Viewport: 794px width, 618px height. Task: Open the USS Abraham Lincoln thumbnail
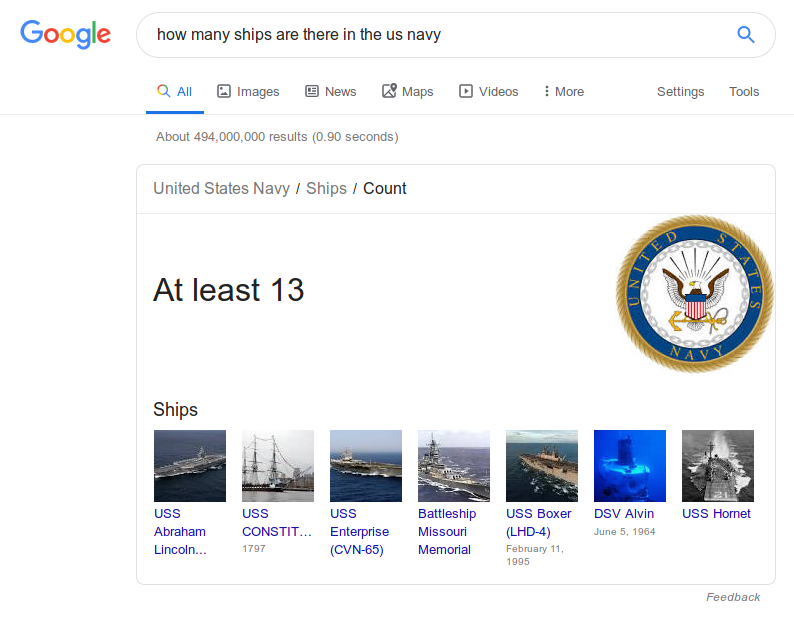coord(190,466)
